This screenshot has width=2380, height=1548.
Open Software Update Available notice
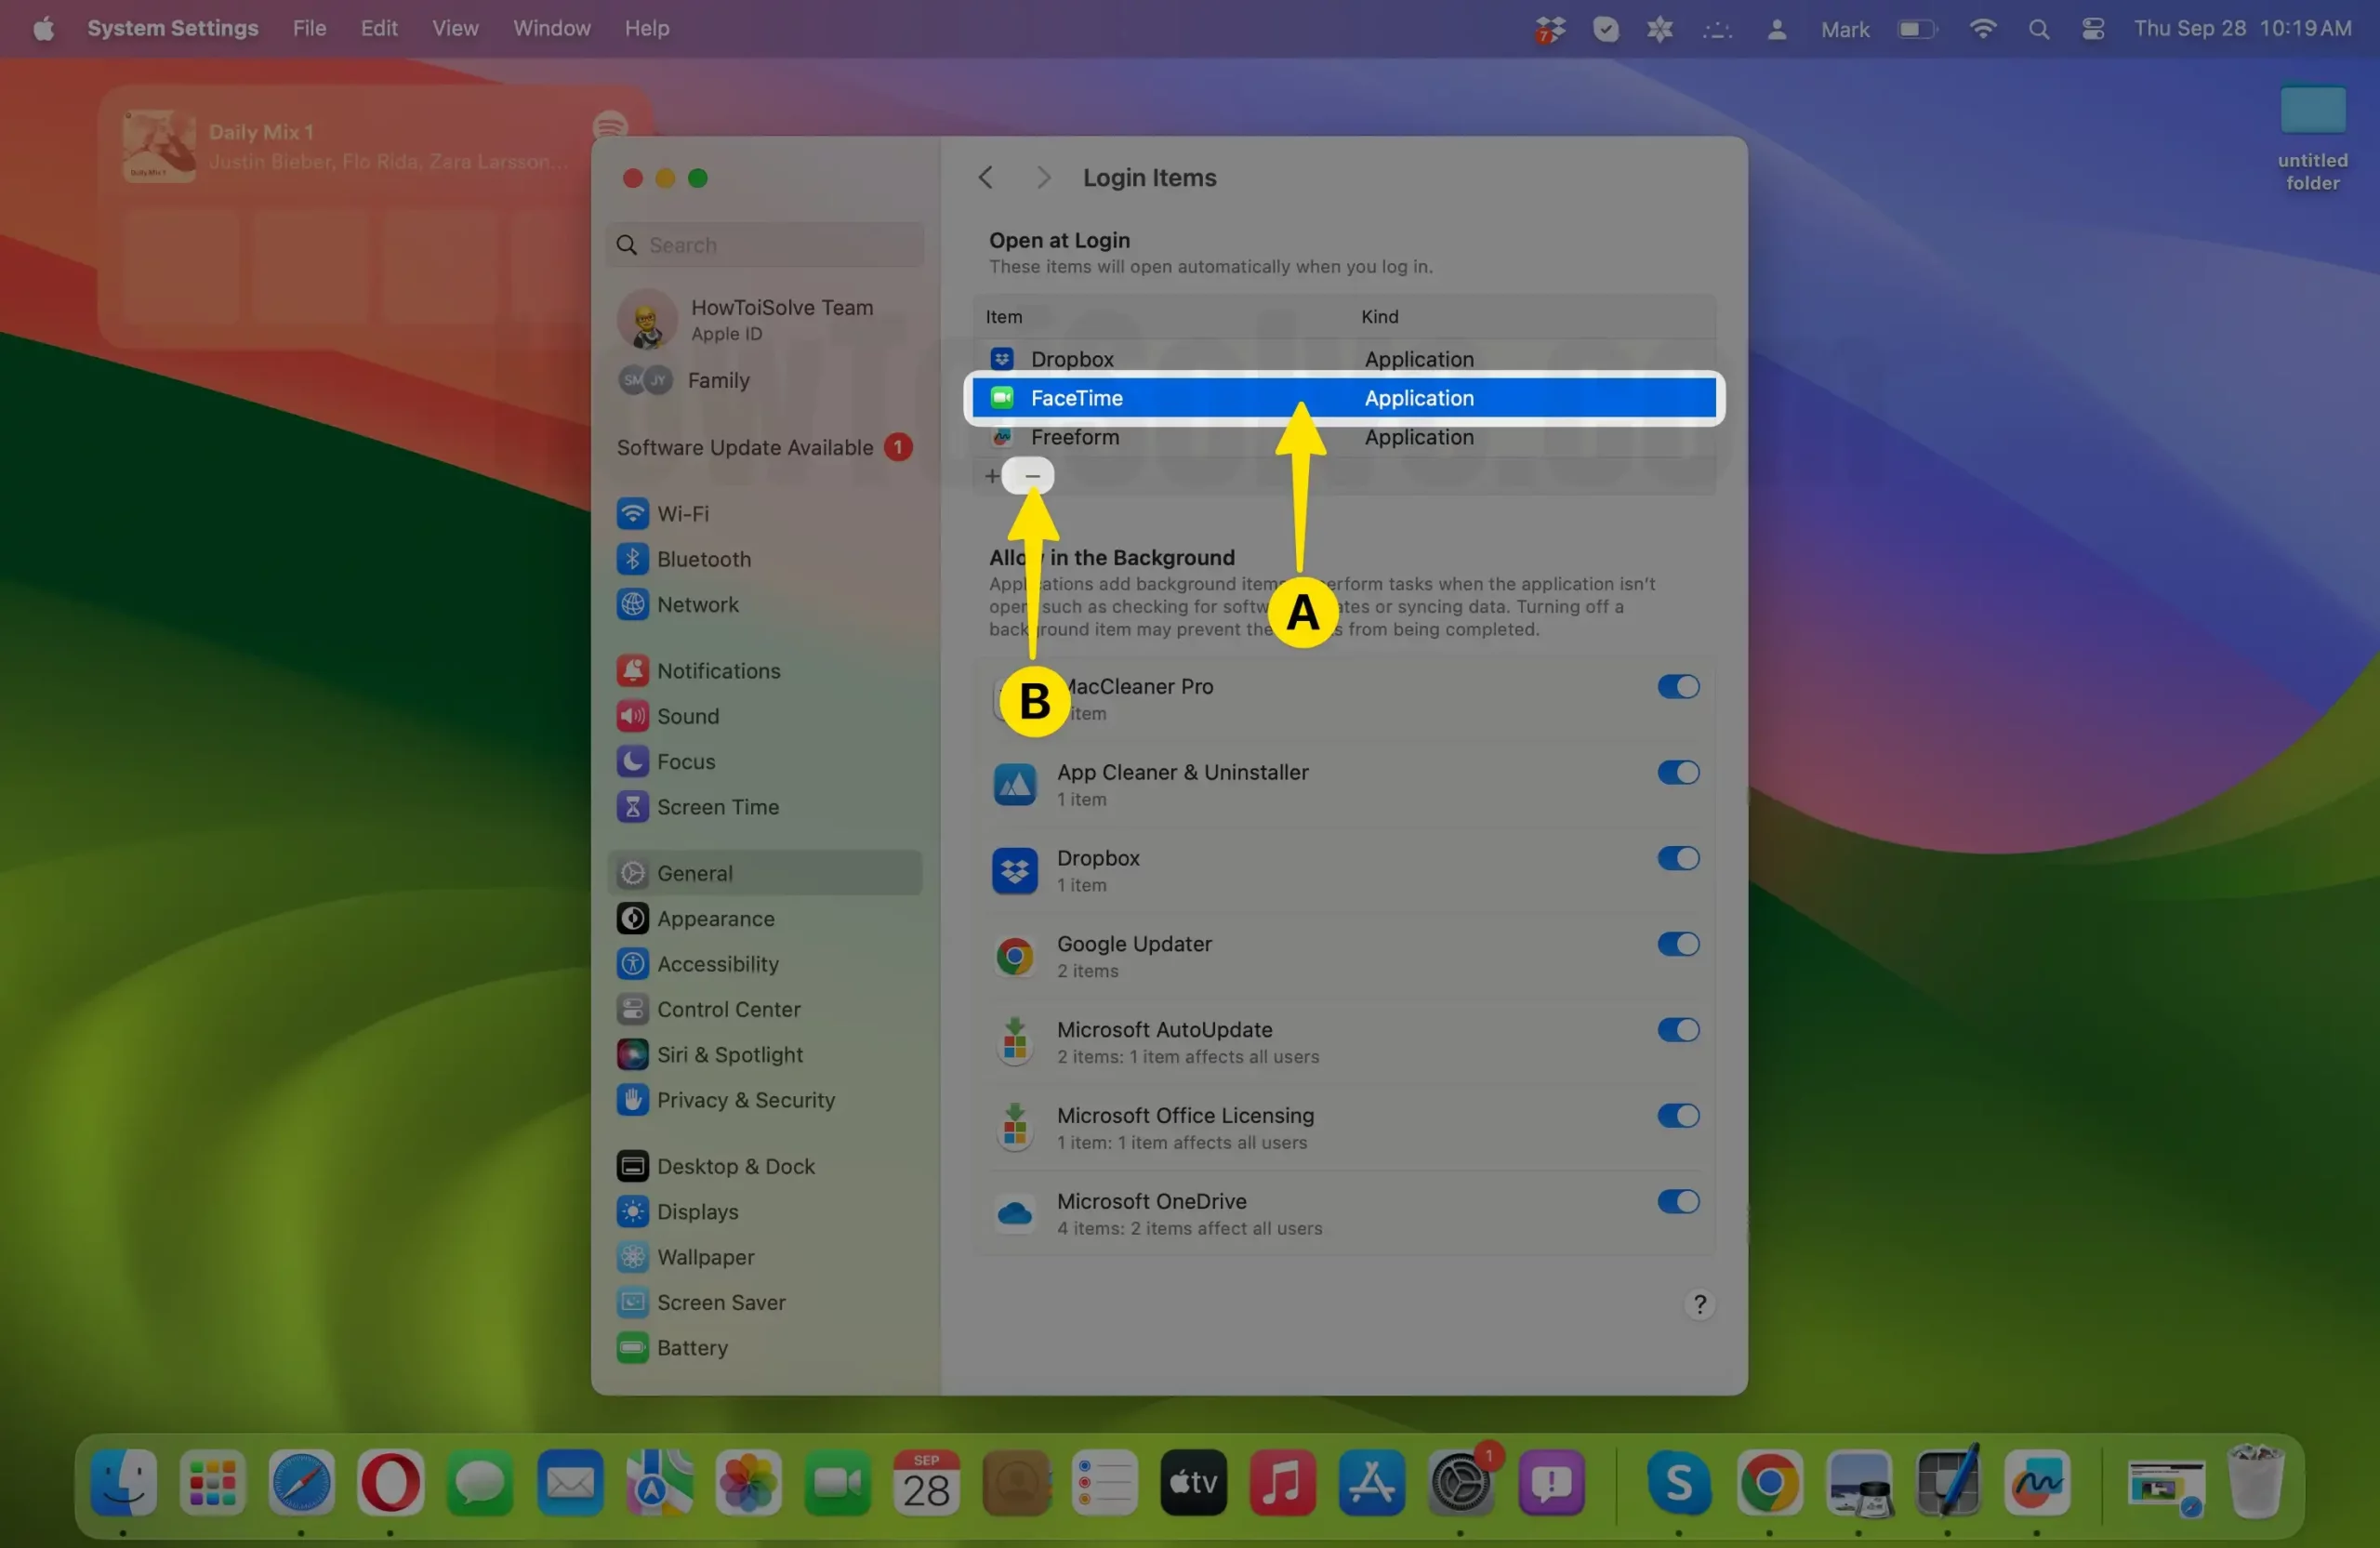[x=765, y=448]
